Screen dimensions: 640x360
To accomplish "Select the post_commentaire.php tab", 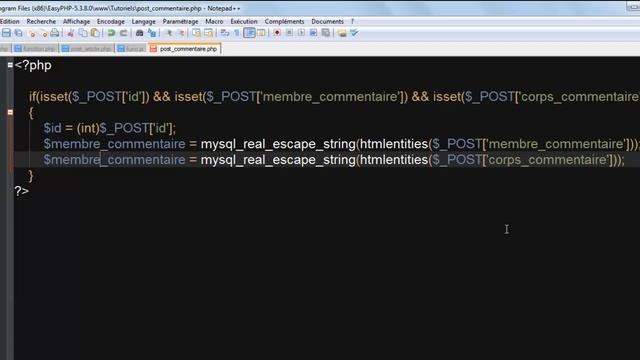I will coord(185,49).
